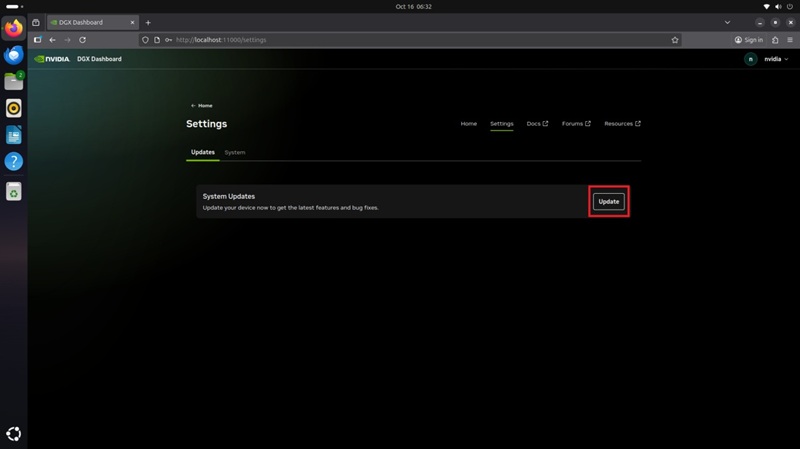
Task: Select the Updates tab
Action: click(203, 152)
